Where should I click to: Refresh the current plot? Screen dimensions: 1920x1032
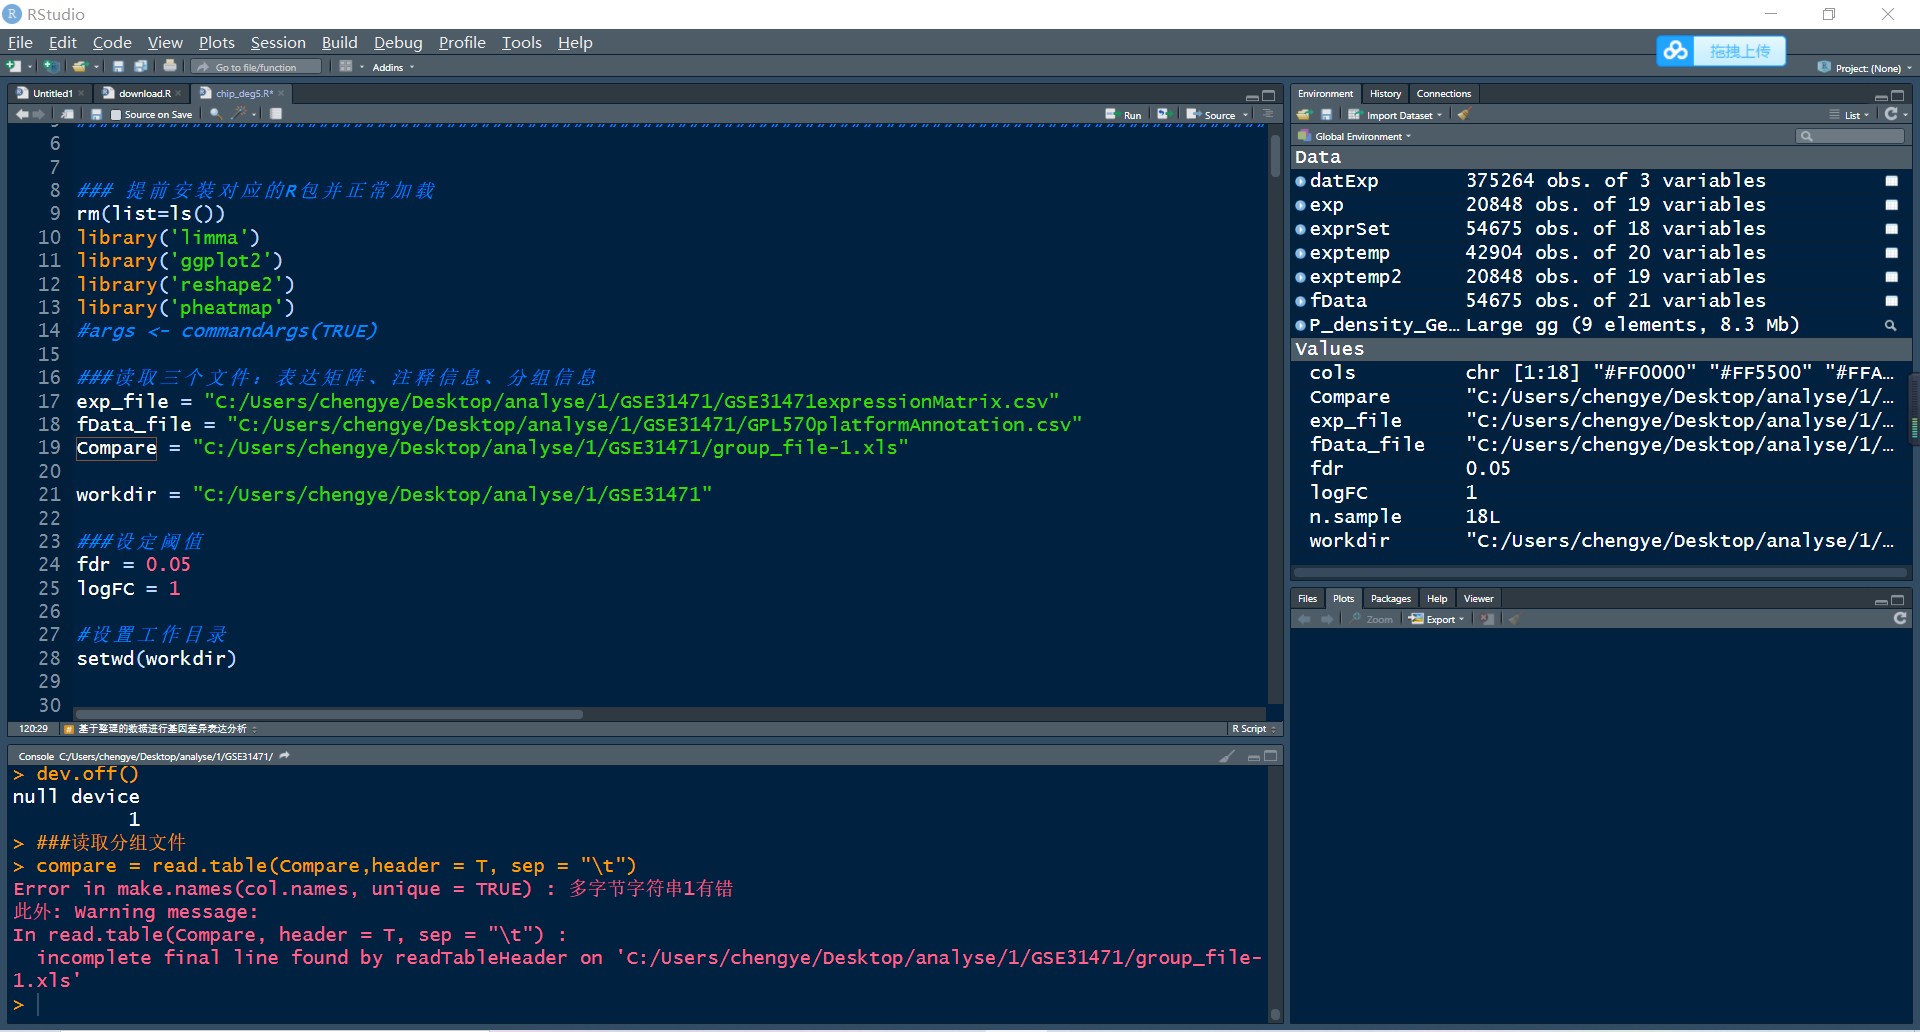pyautogui.click(x=1900, y=619)
